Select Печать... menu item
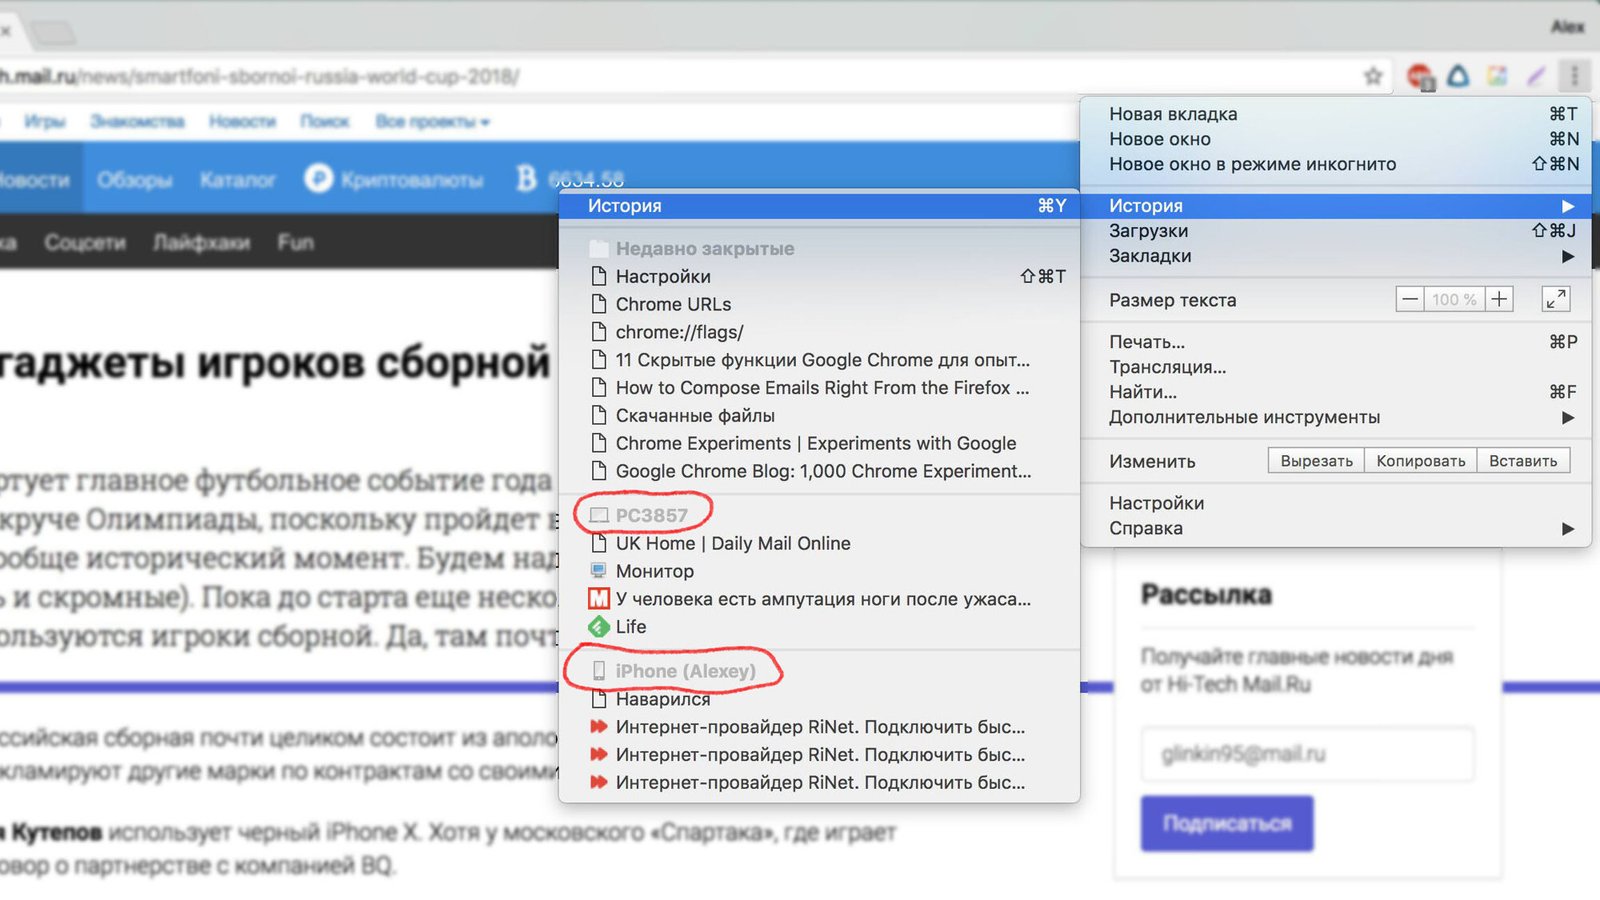This screenshot has width=1600, height=900. click(1336, 342)
